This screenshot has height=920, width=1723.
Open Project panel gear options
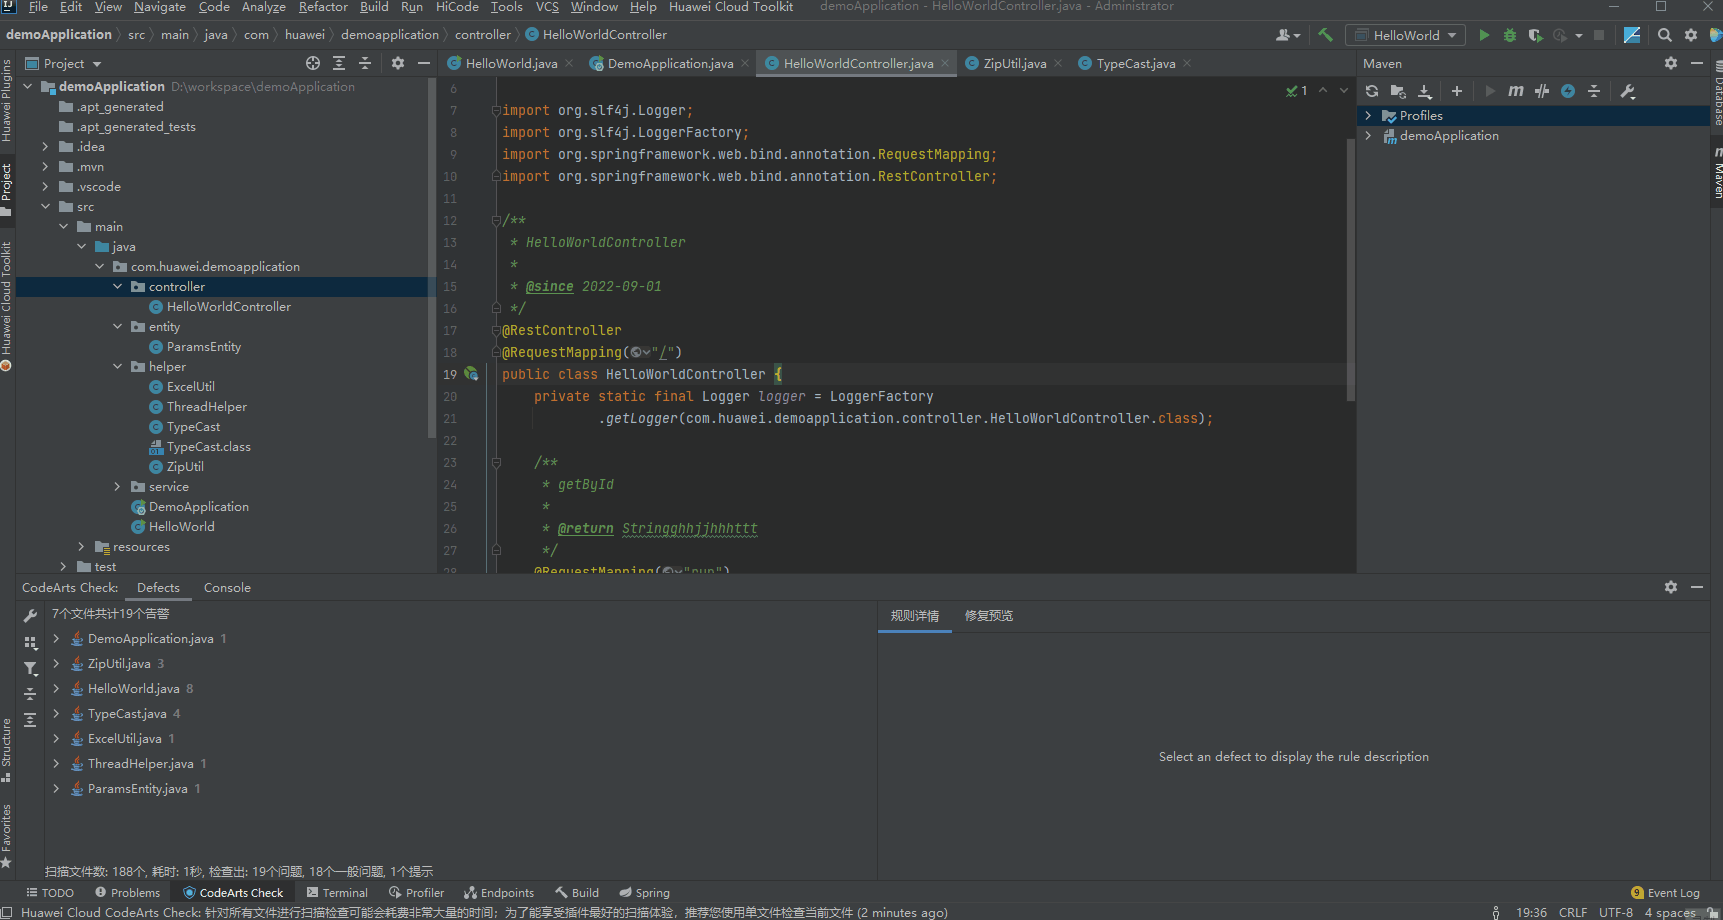pos(398,63)
